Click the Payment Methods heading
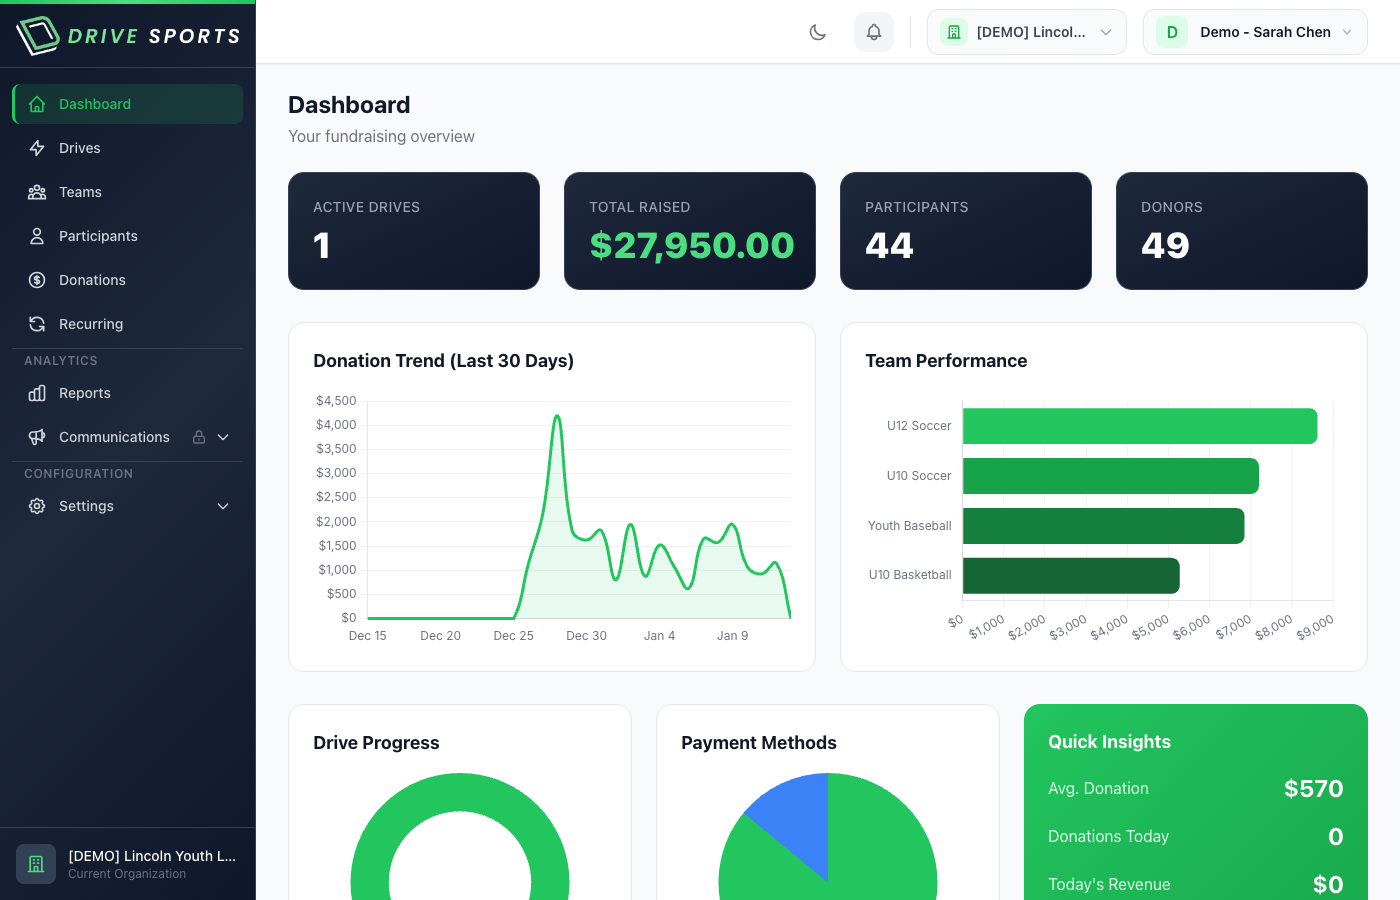Image resolution: width=1400 pixels, height=900 pixels. point(759,743)
